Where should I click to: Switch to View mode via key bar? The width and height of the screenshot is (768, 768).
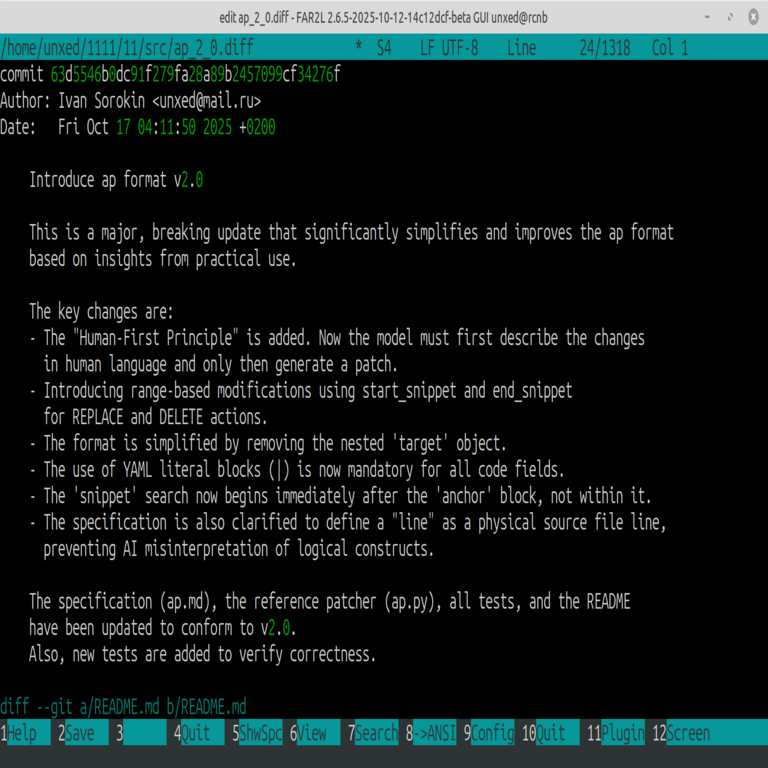[x=313, y=733]
